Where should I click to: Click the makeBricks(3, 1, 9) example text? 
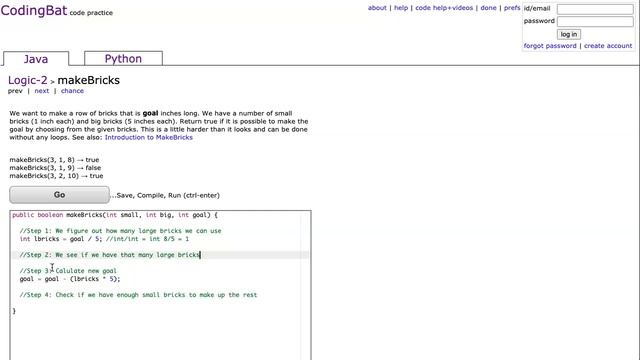(55, 167)
